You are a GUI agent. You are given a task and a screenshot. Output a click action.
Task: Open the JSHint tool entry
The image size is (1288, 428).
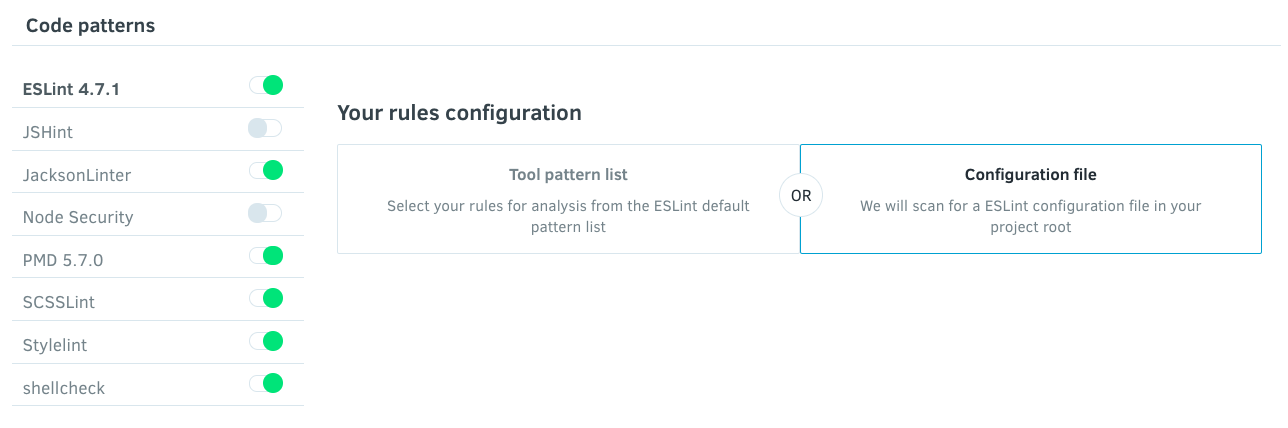48,132
